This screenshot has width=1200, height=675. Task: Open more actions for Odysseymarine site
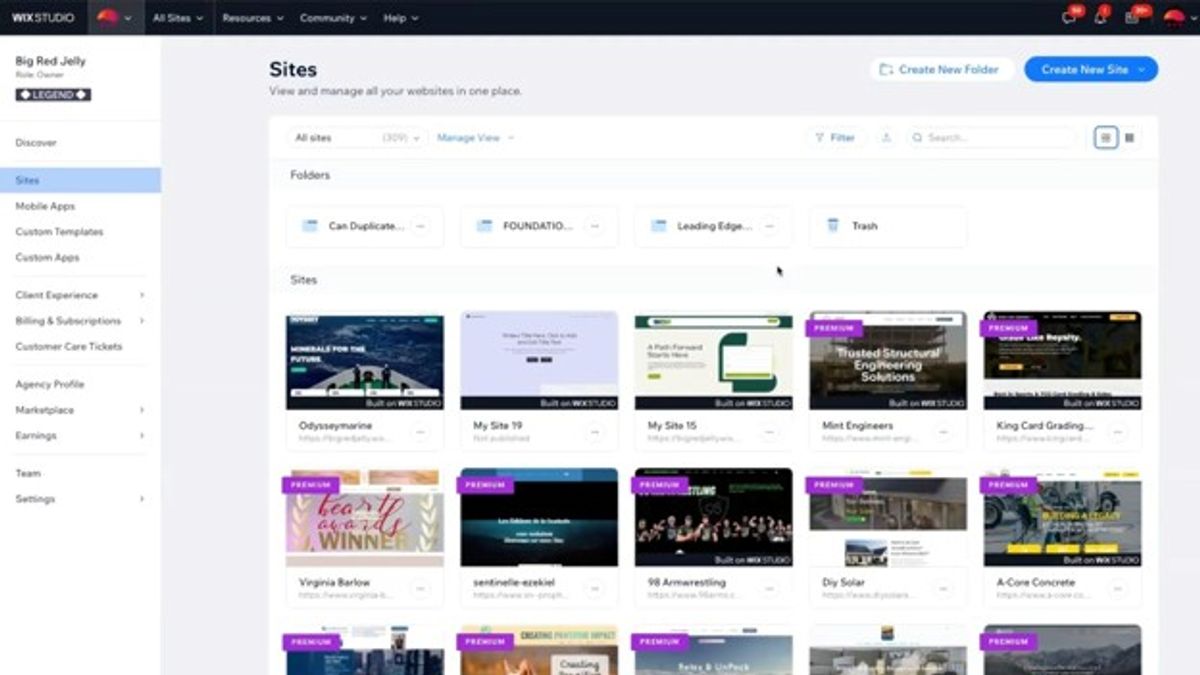420,432
